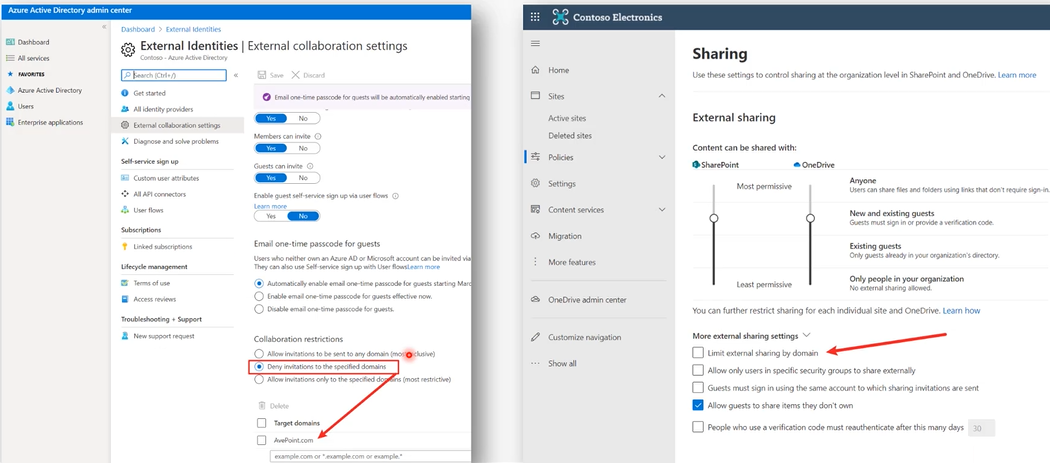Viewport: 1050px width, 463px height.
Task: Click the Users icon in Azure sidebar
Action: [x=10, y=107]
